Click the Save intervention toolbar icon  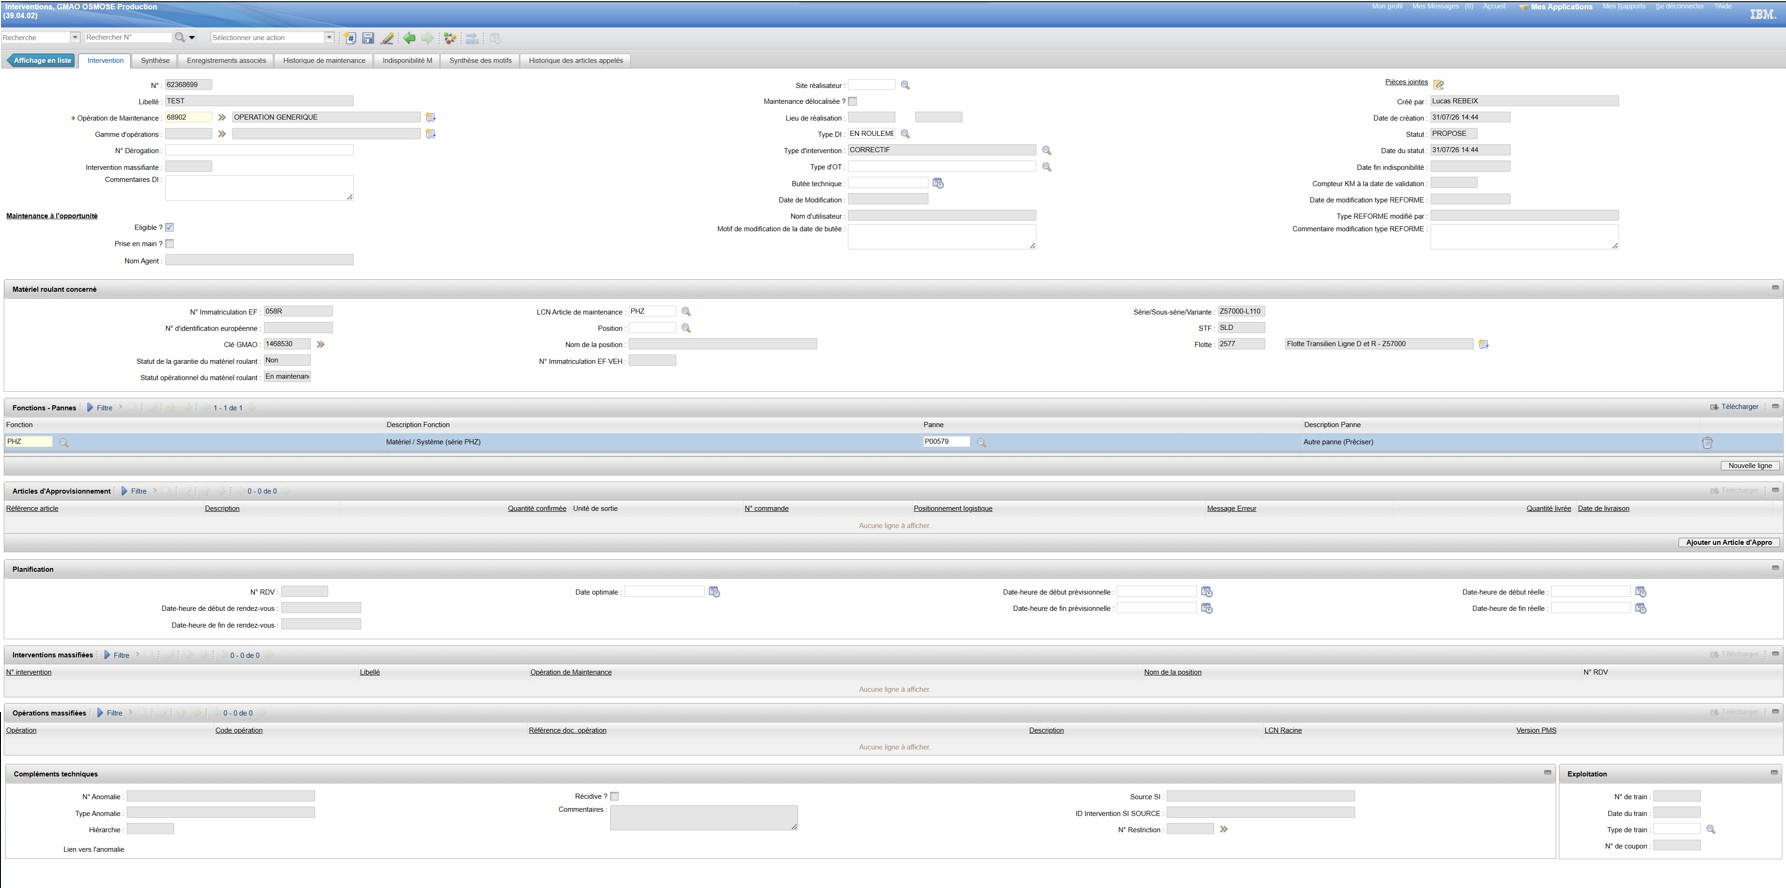click(368, 38)
